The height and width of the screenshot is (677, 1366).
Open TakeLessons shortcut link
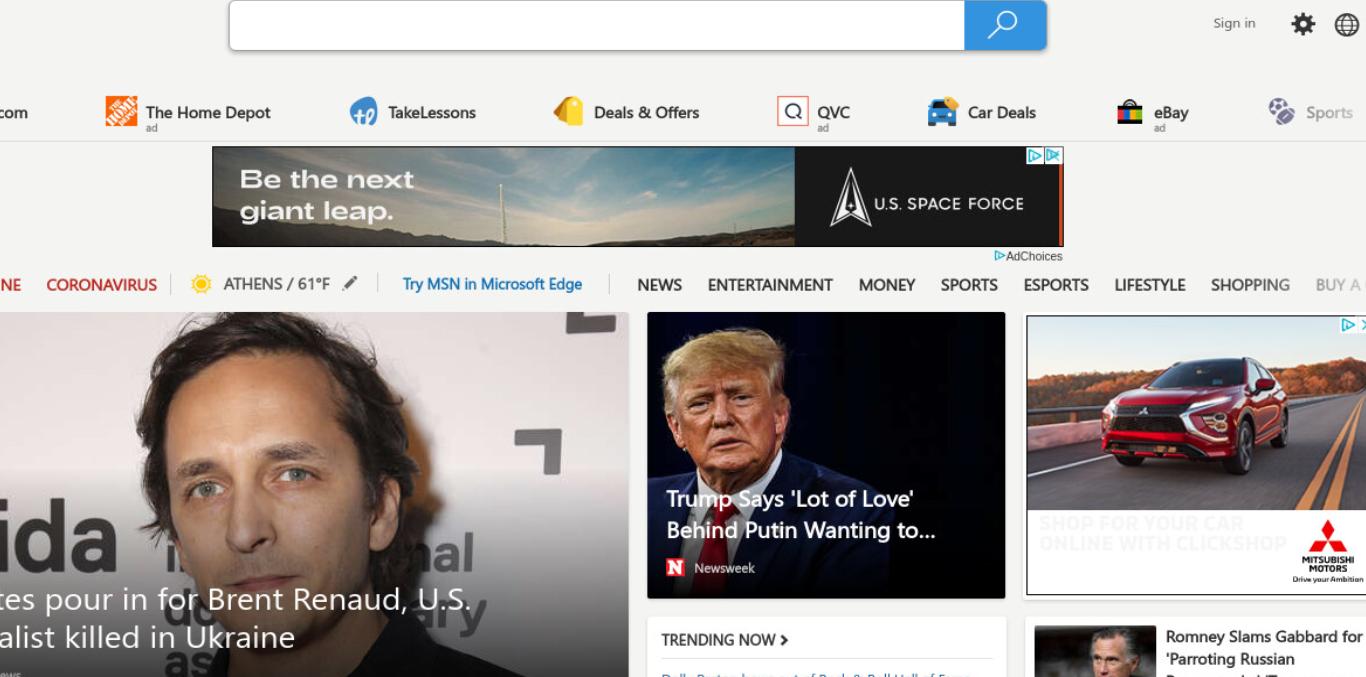pos(432,112)
